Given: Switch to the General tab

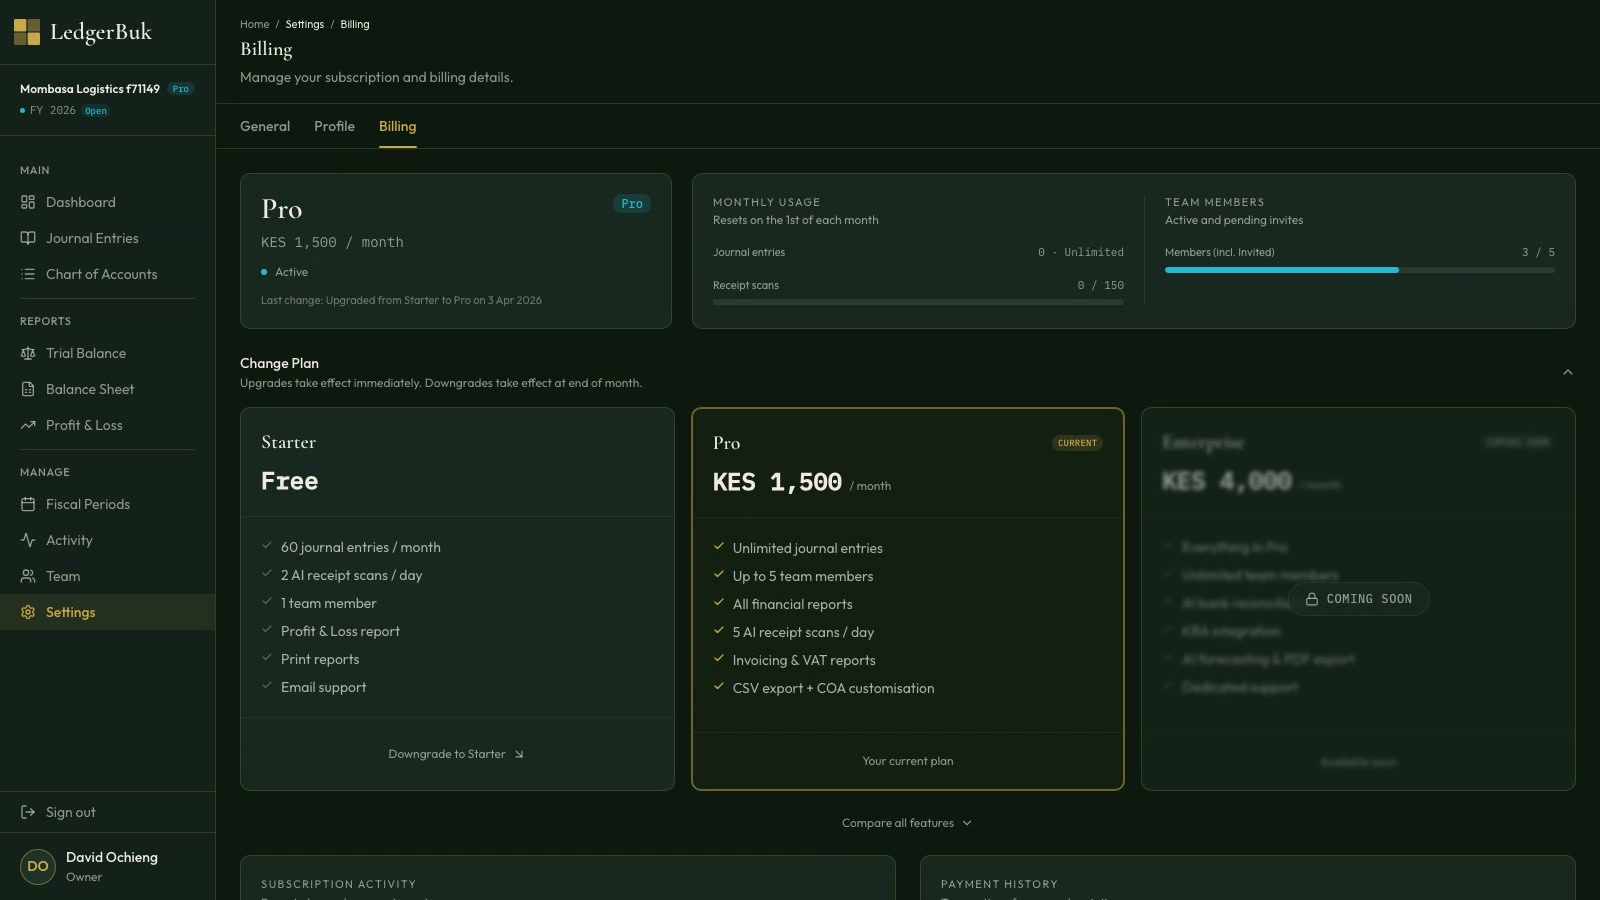Looking at the screenshot, I should (x=265, y=126).
